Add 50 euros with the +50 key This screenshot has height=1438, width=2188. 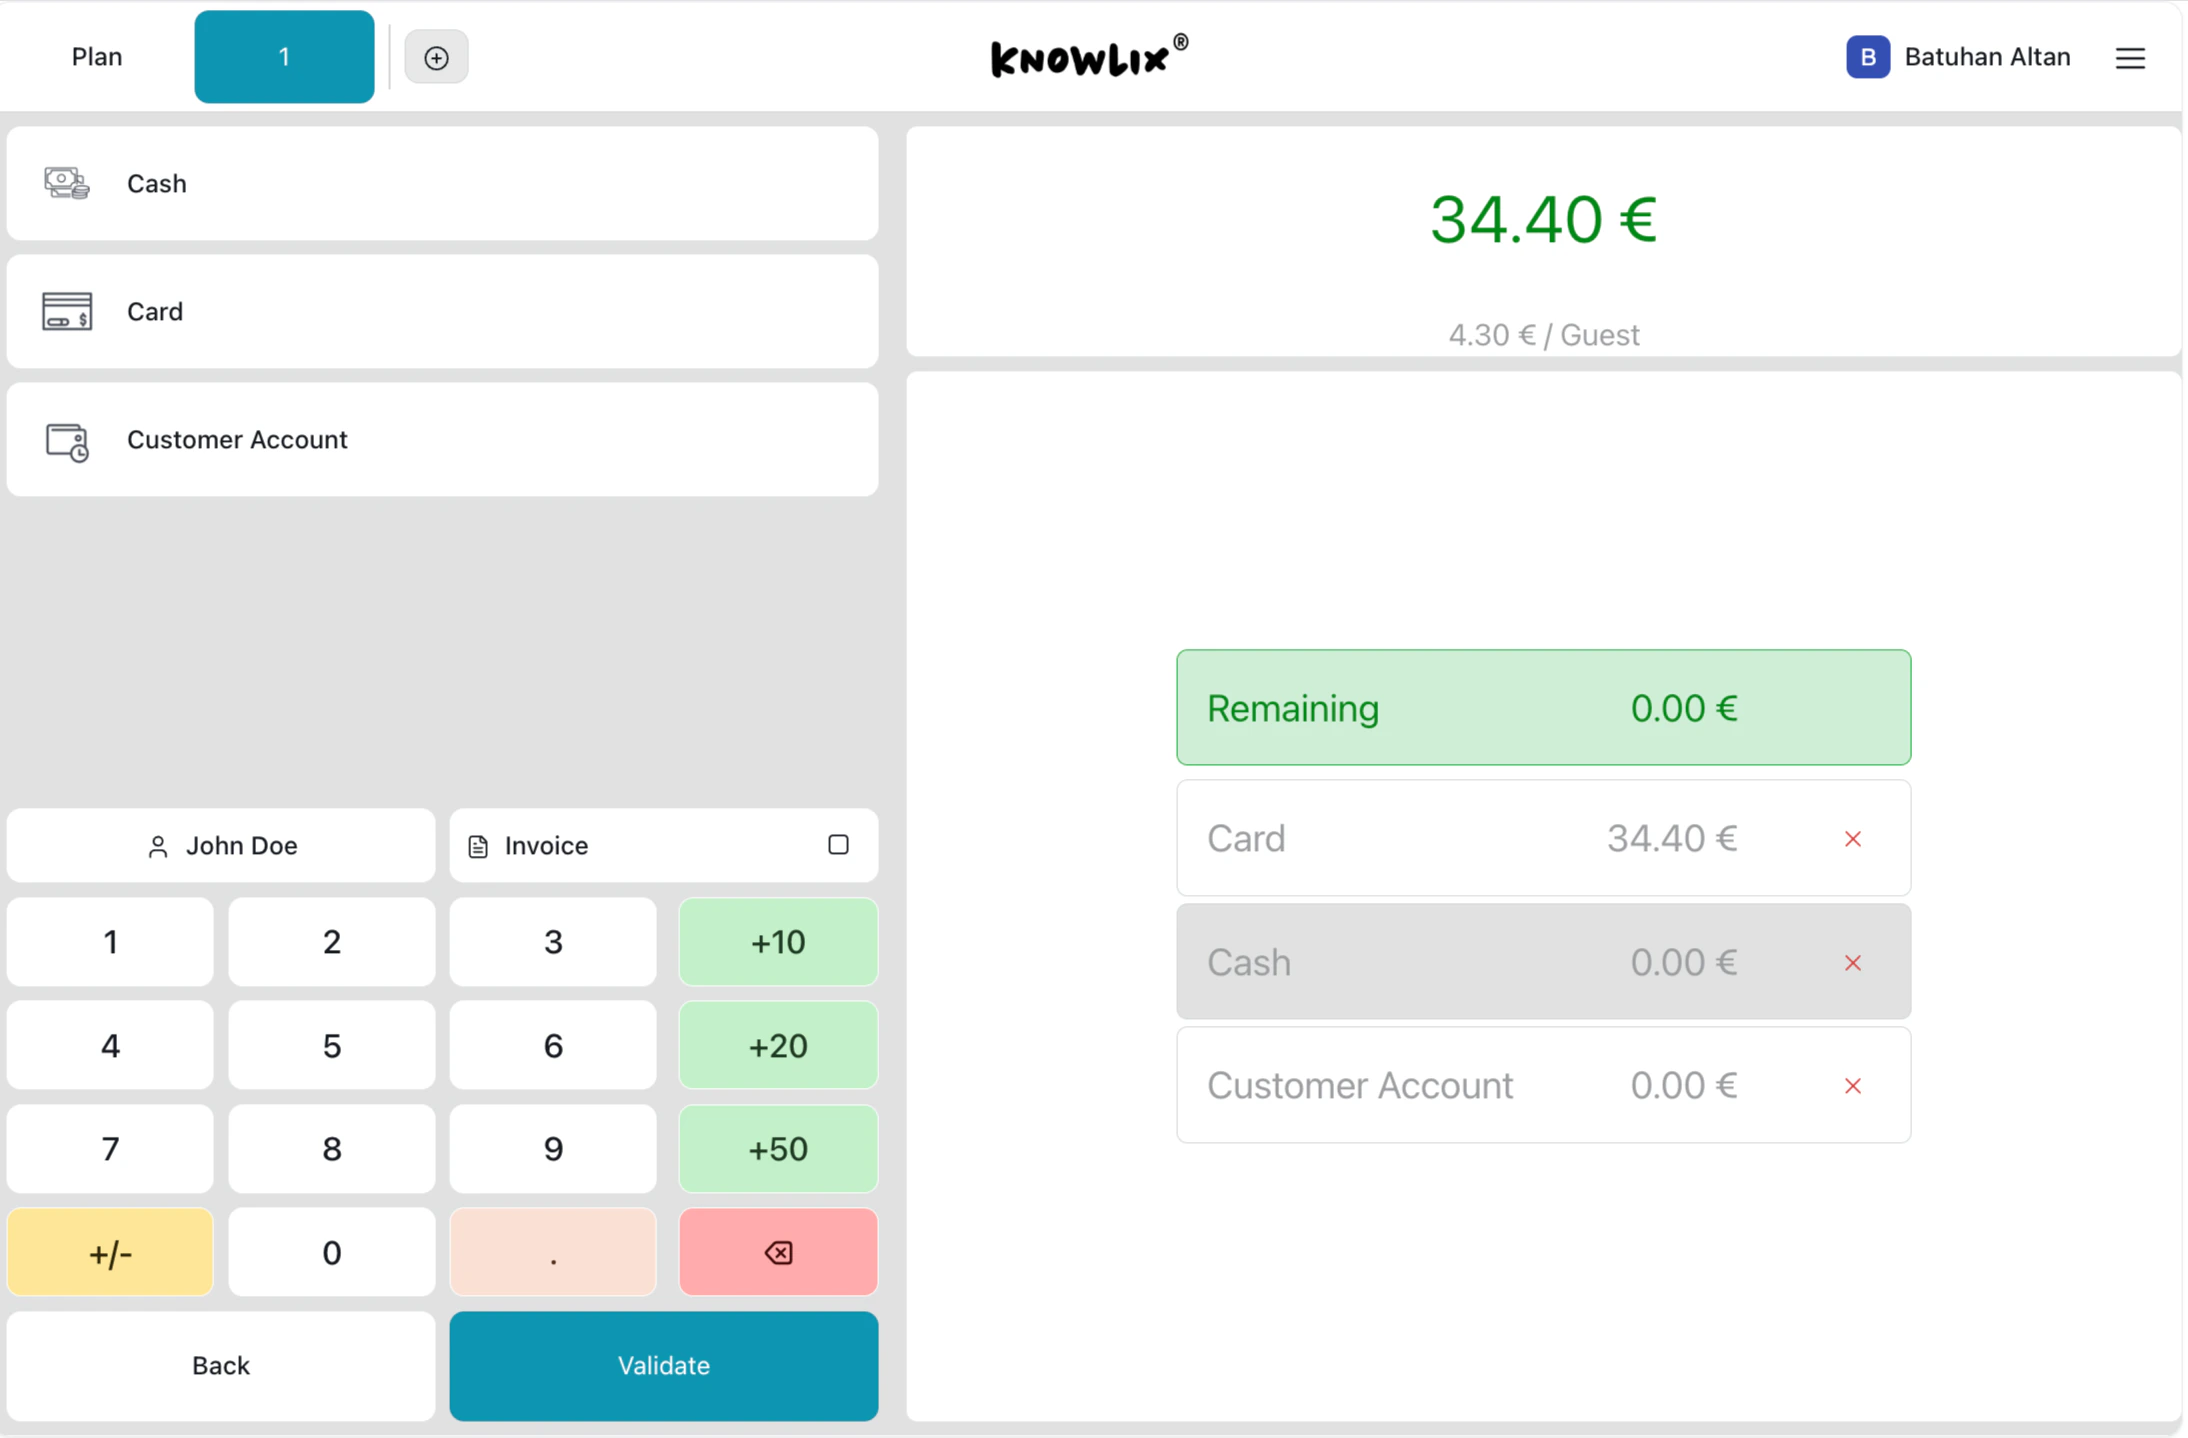777,1148
